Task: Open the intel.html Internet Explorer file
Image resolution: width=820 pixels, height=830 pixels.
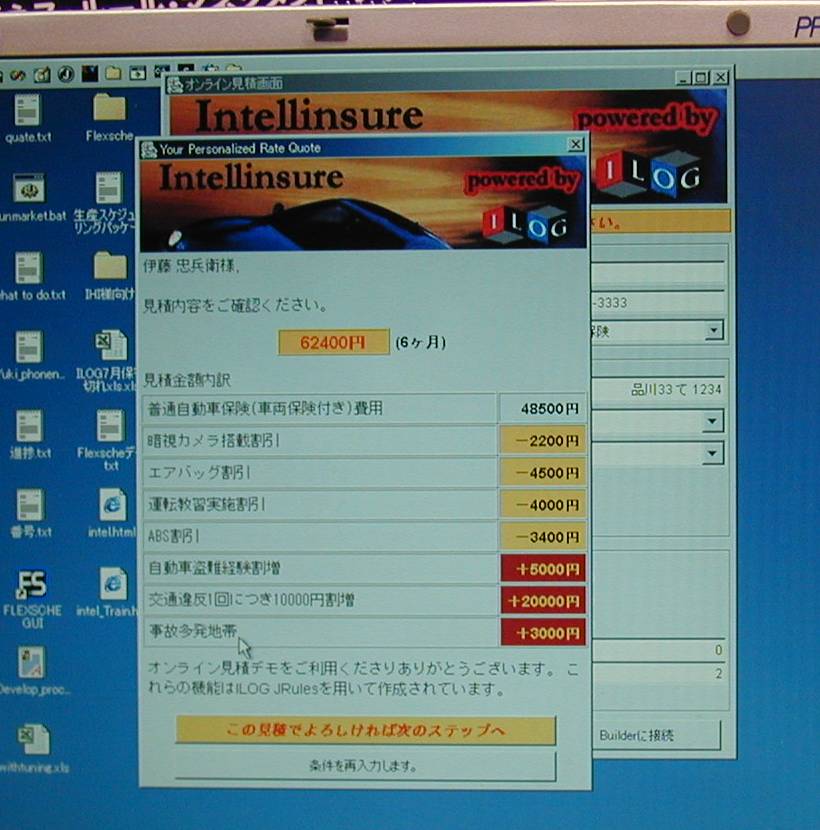Action: [112, 513]
